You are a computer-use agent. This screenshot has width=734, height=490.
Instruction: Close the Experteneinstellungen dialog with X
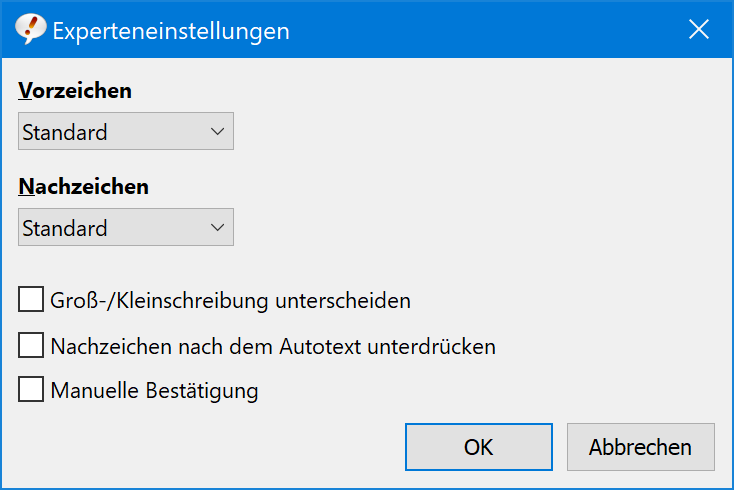pos(699,29)
